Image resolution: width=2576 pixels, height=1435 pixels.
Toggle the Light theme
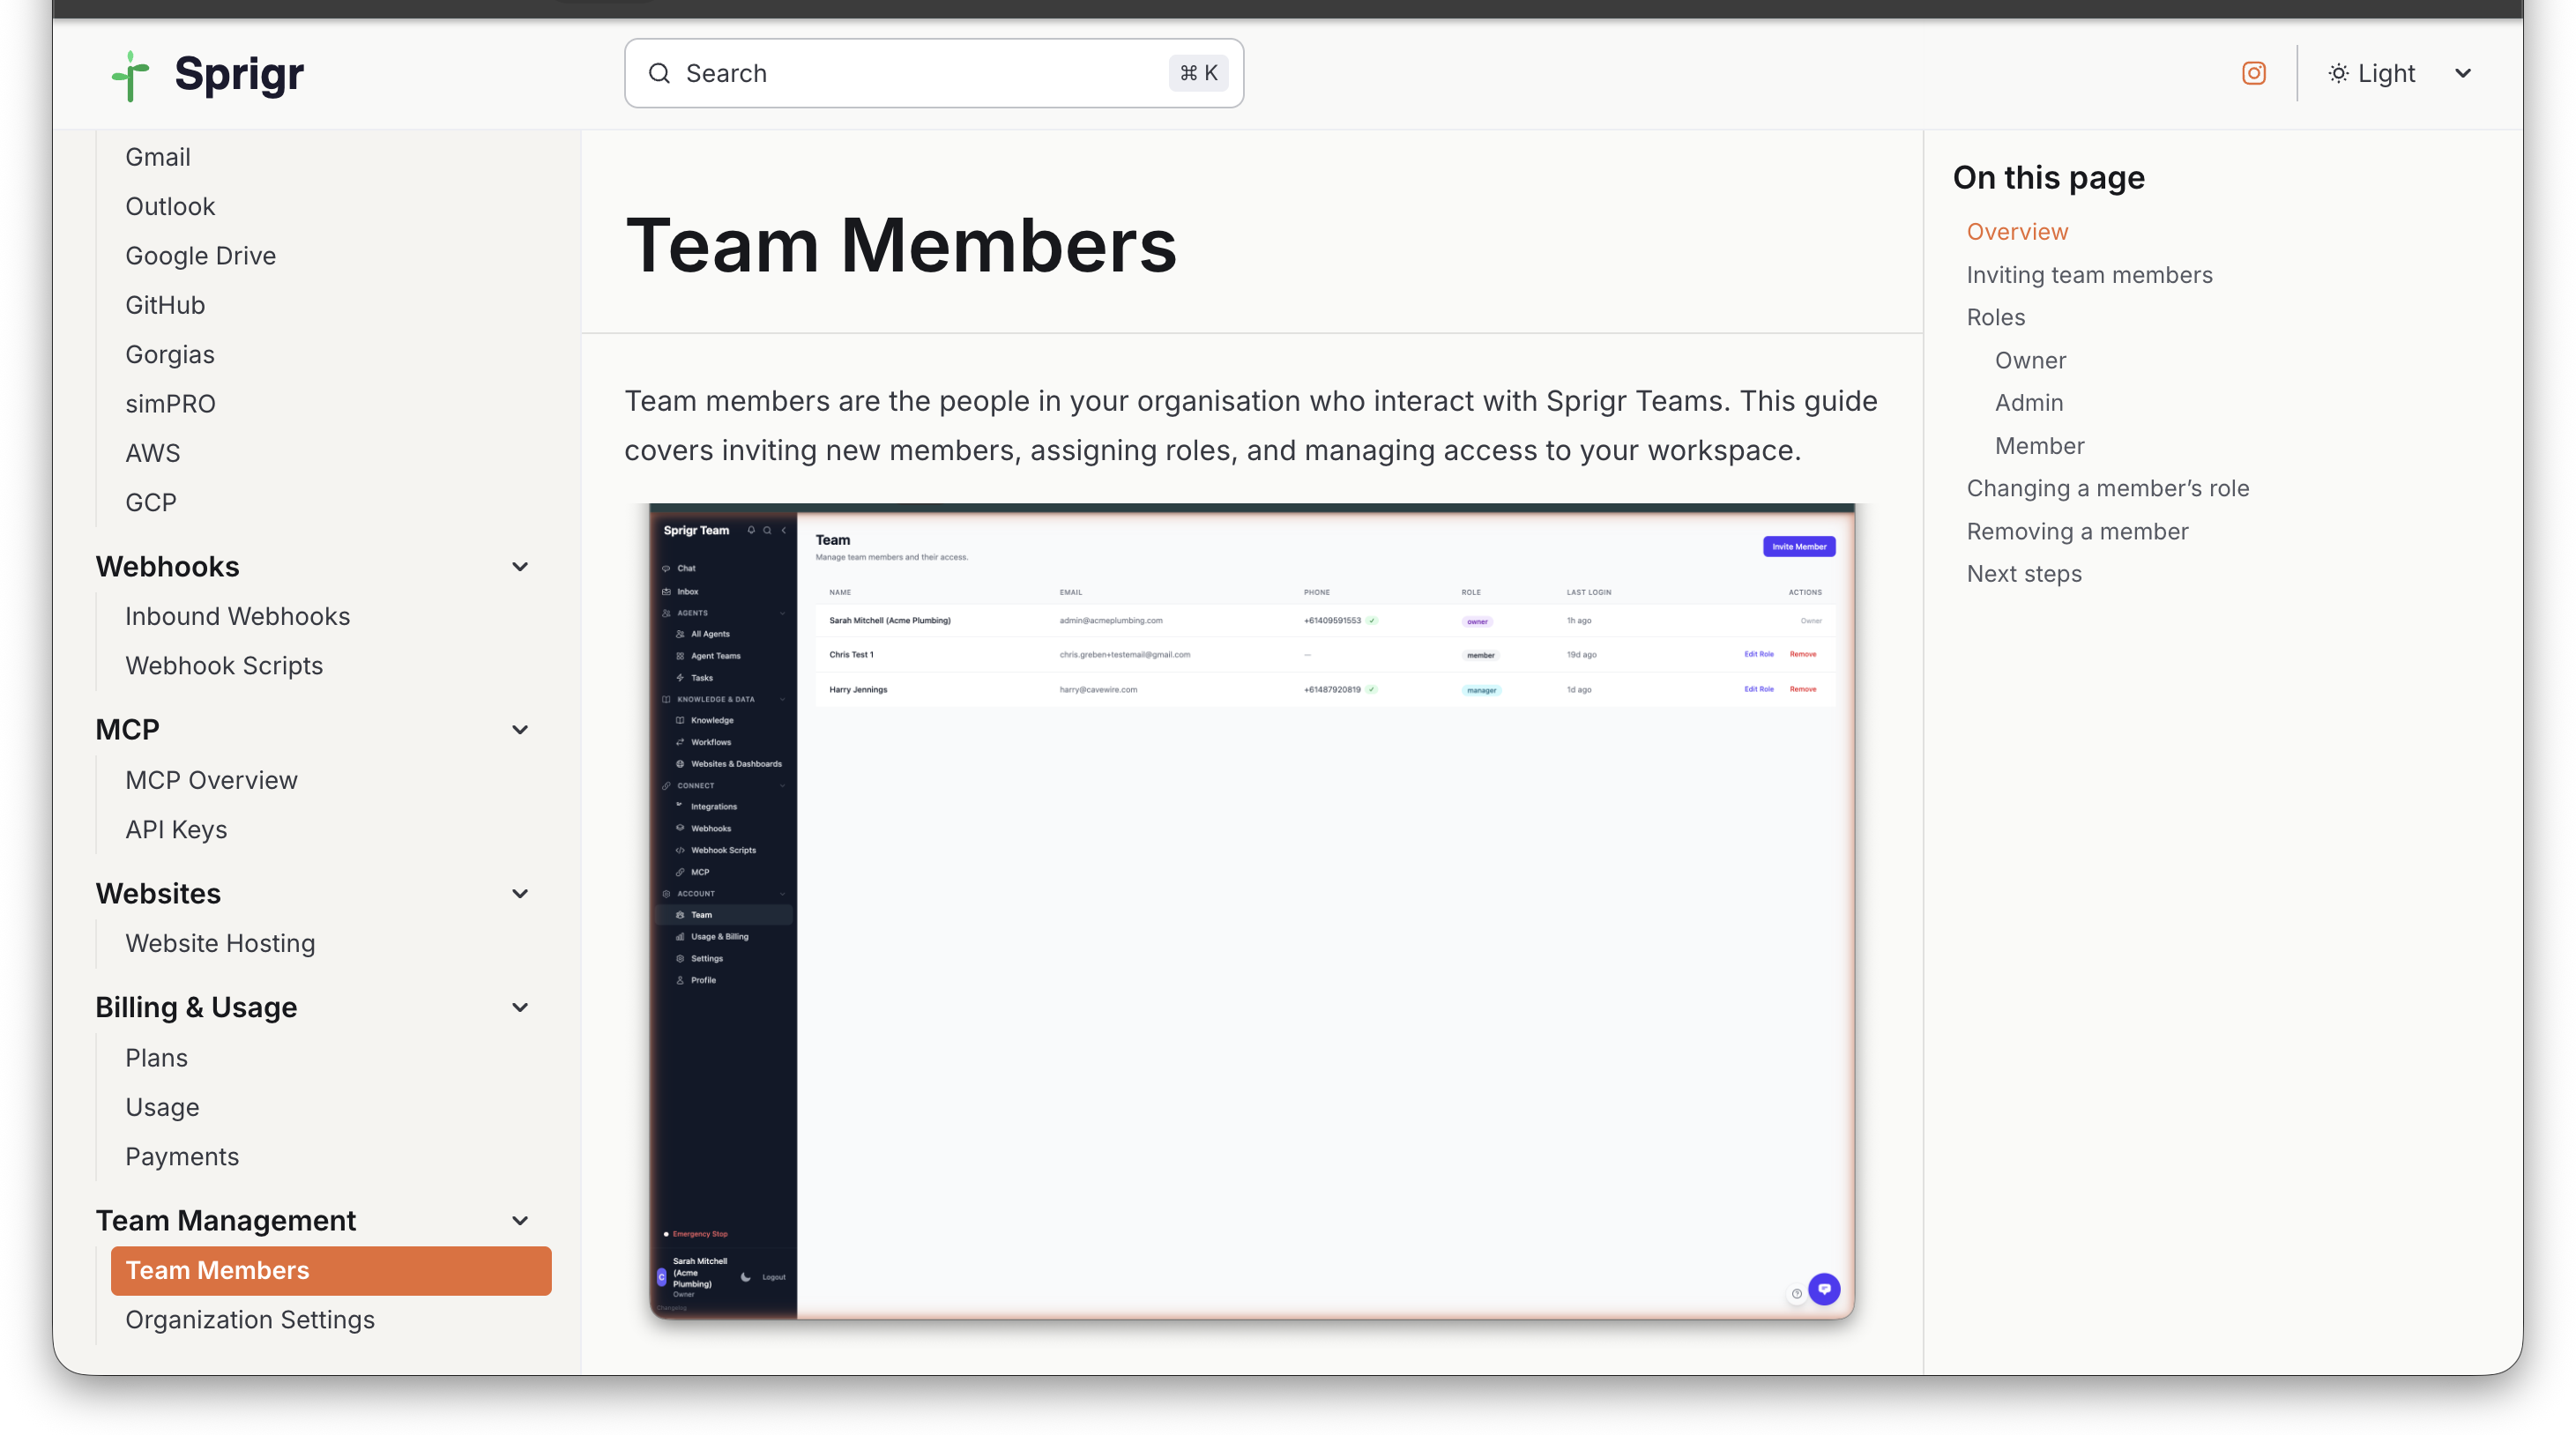tap(2371, 73)
